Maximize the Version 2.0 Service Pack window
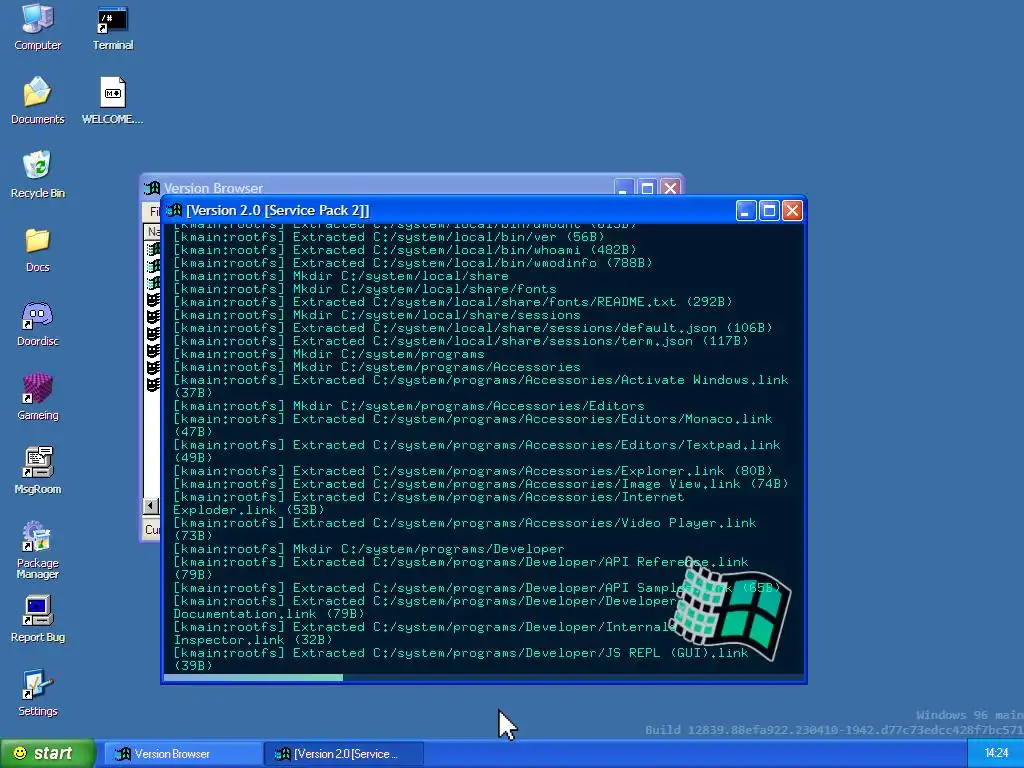 pyautogui.click(x=769, y=210)
